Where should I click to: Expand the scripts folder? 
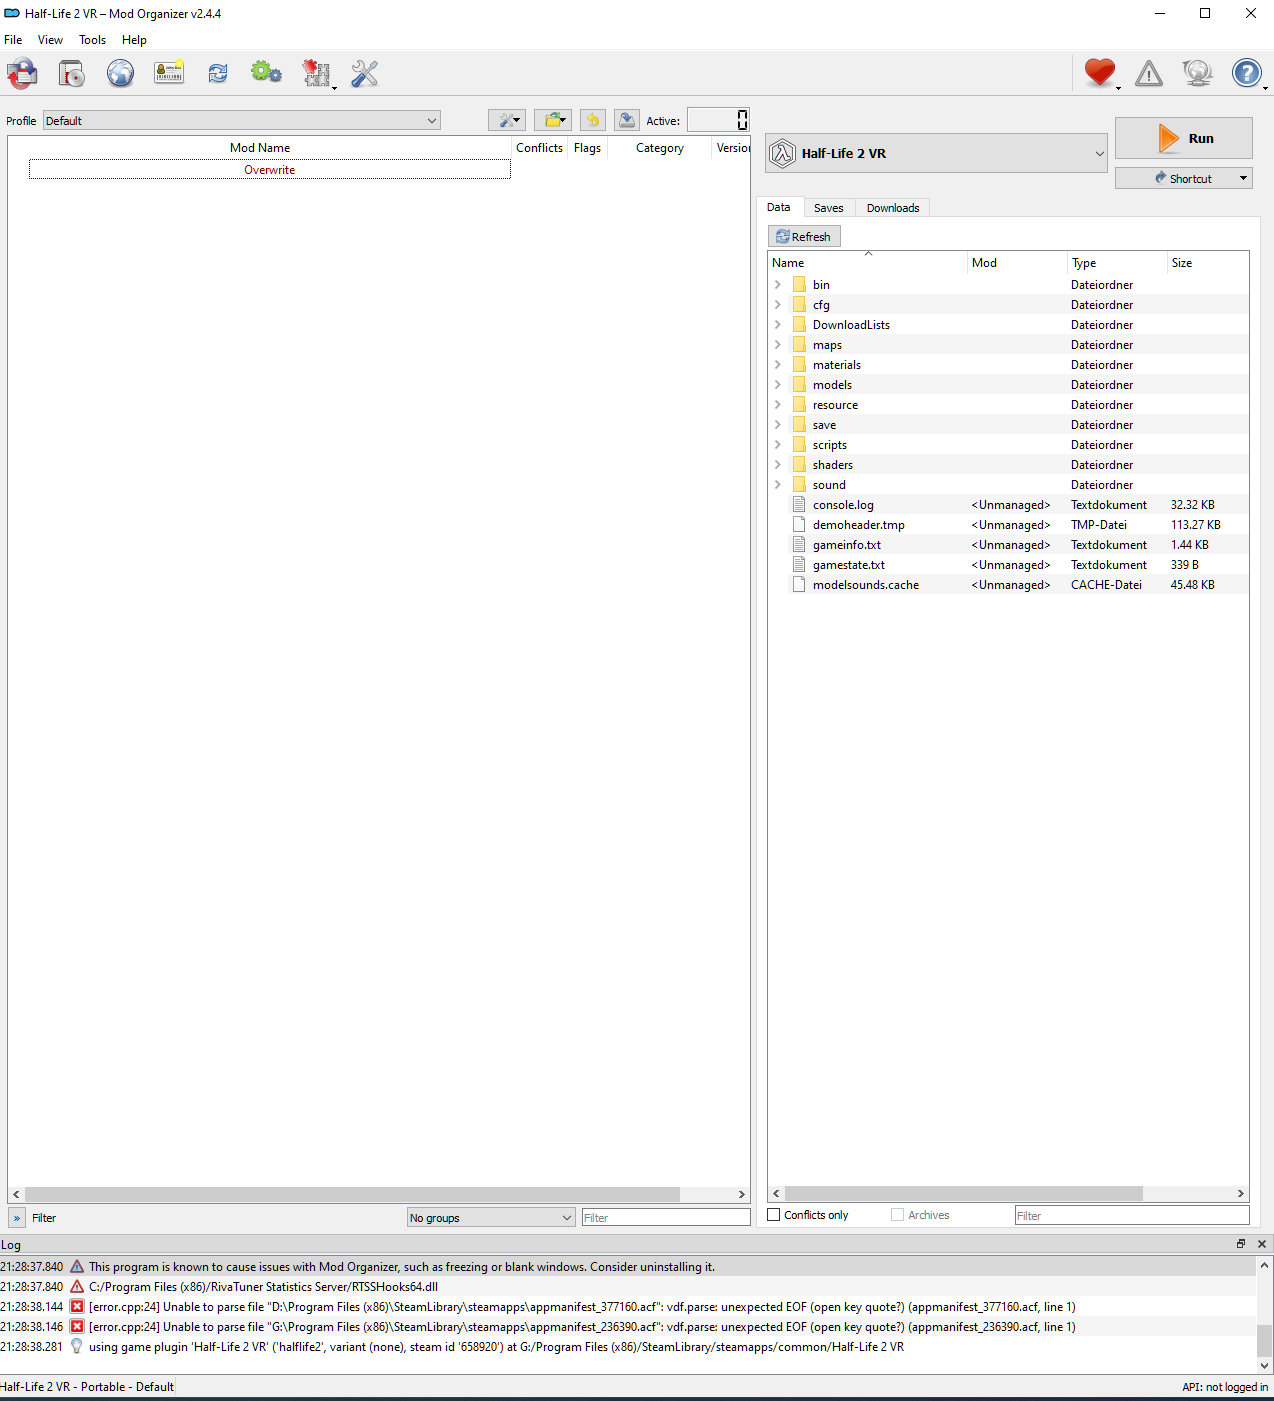coord(777,445)
